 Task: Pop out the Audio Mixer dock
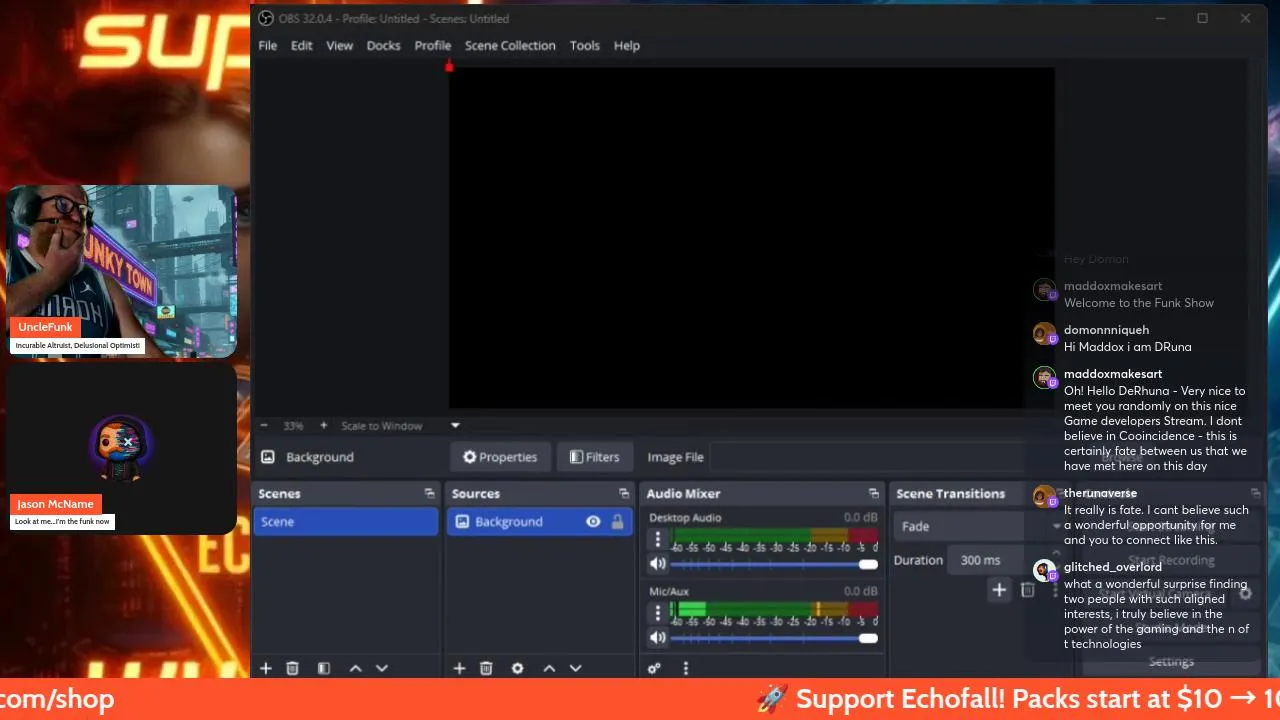coord(873,493)
